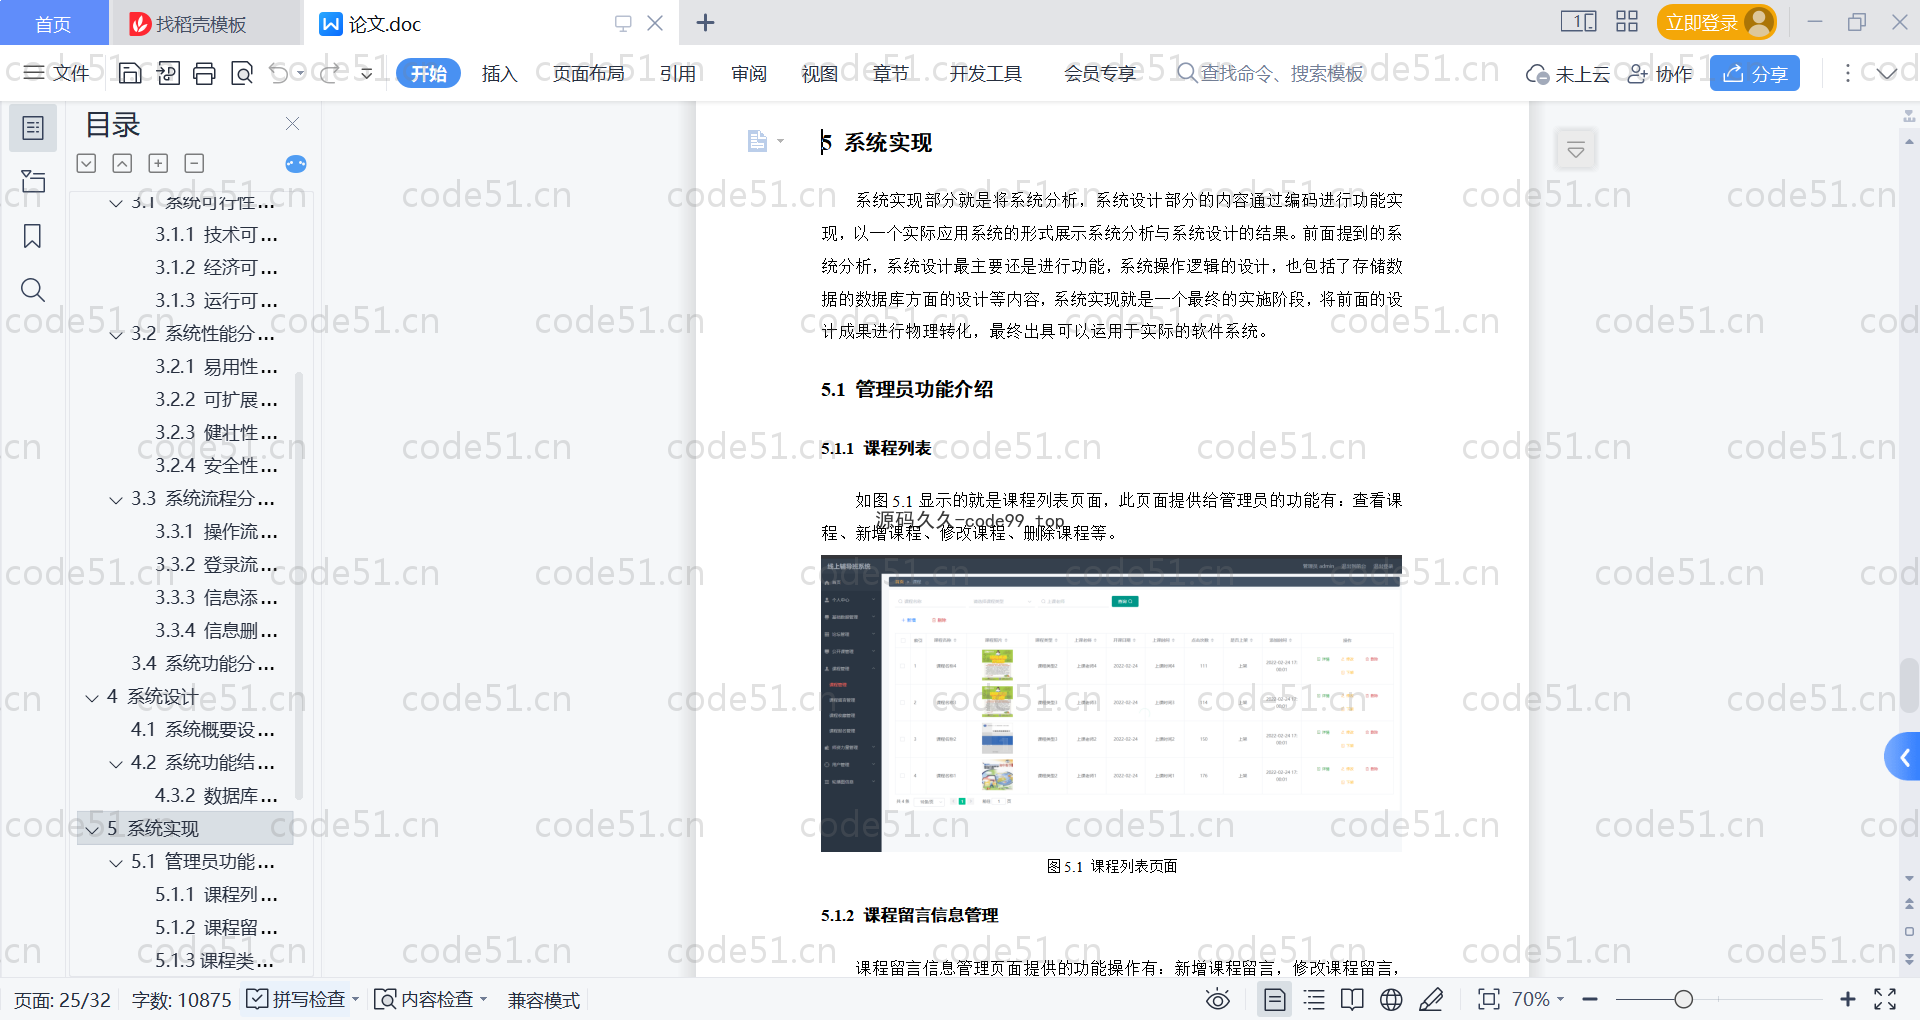Click the page icon beside heading 5
1920x1020 pixels.
pyautogui.click(x=757, y=141)
